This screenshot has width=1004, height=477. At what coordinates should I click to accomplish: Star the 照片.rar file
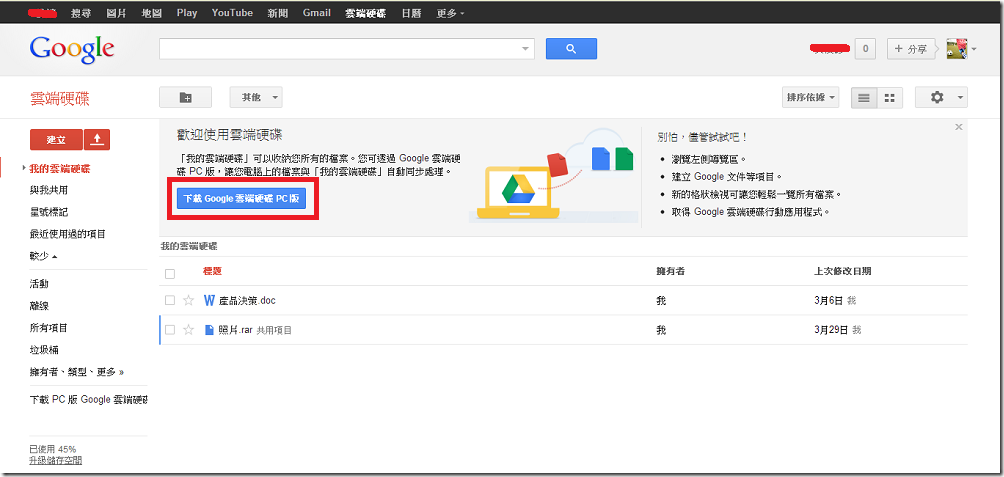click(189, 330)
